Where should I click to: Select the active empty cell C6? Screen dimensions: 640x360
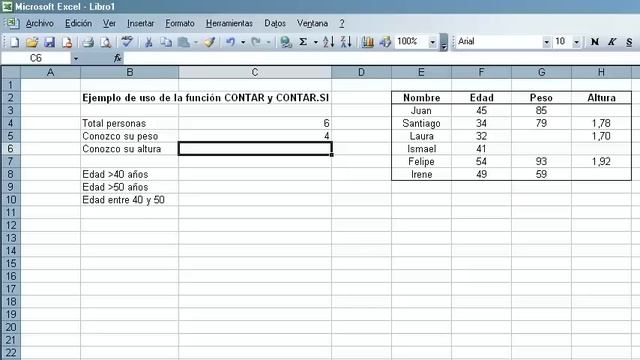point(255,149)
